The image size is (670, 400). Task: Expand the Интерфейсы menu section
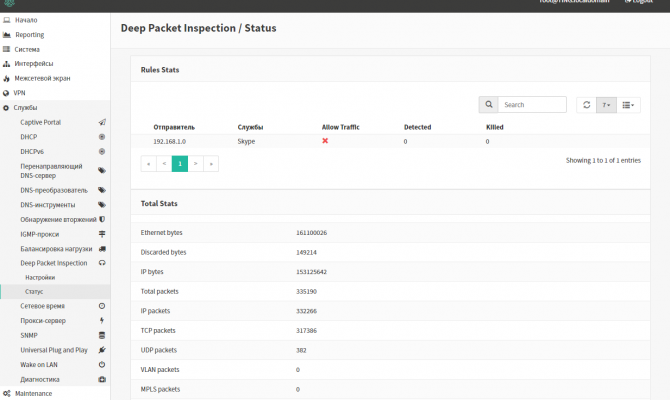click(34, 63)
